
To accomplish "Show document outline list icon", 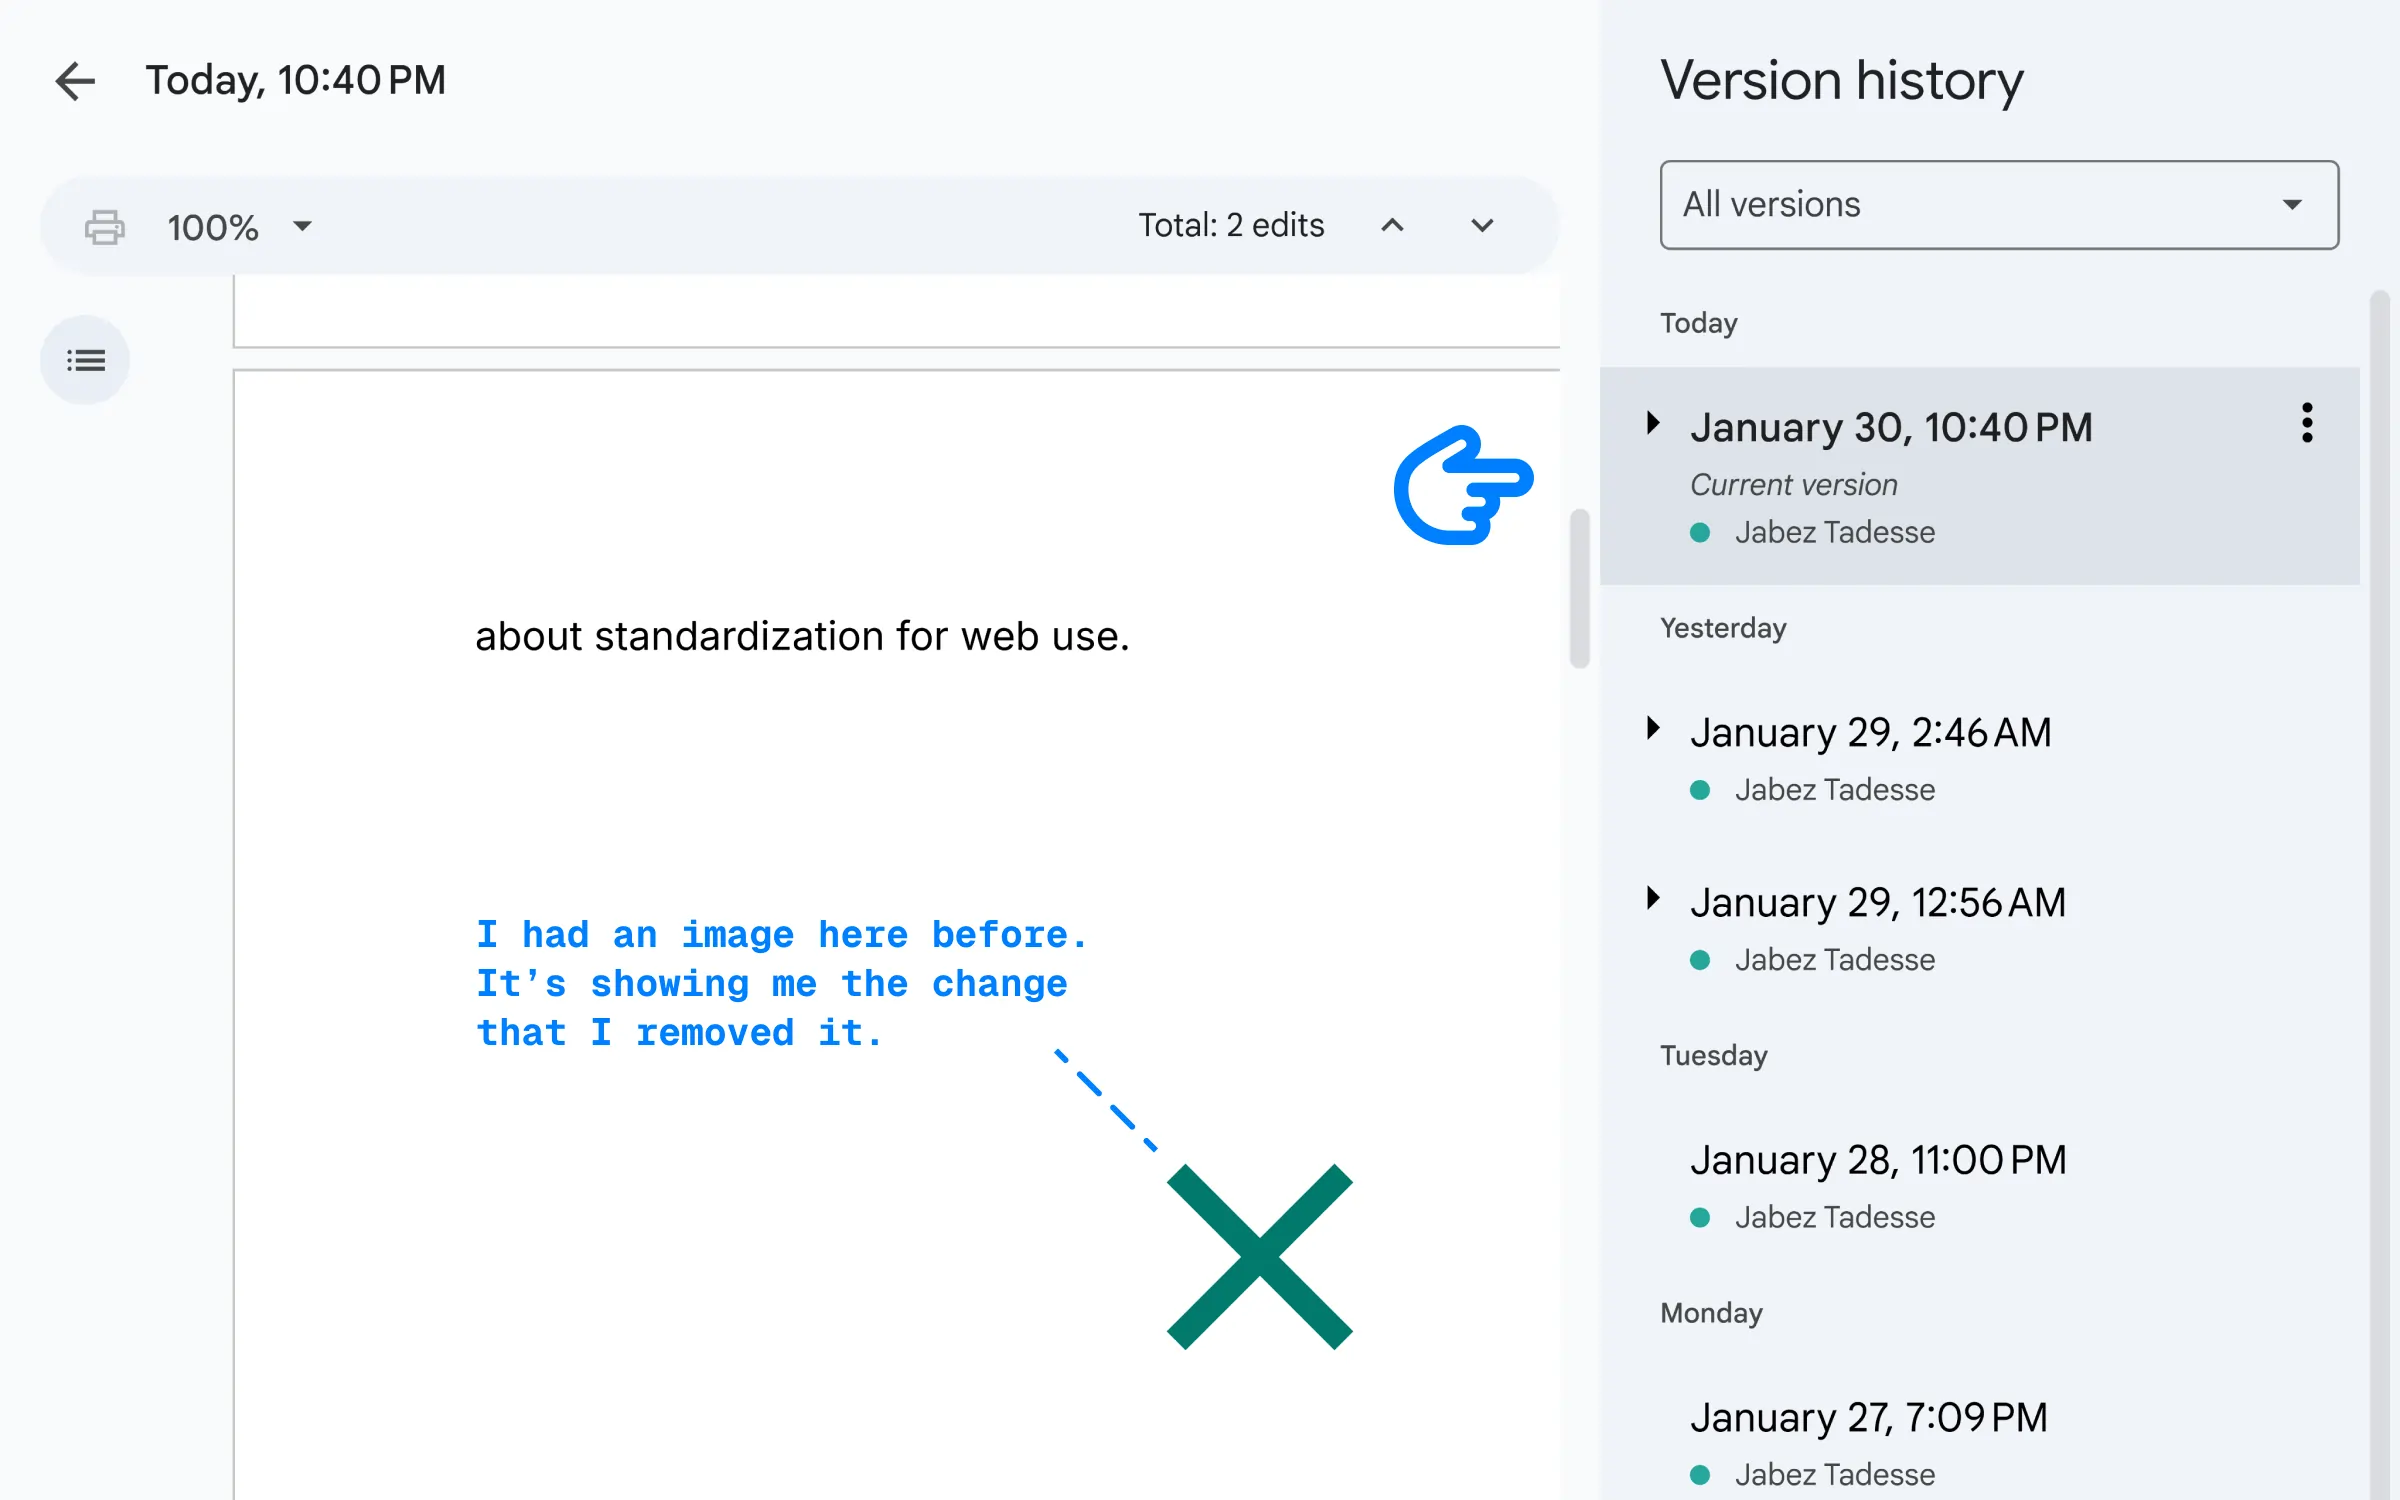I will pyautogui.click(x=85, y=360).
